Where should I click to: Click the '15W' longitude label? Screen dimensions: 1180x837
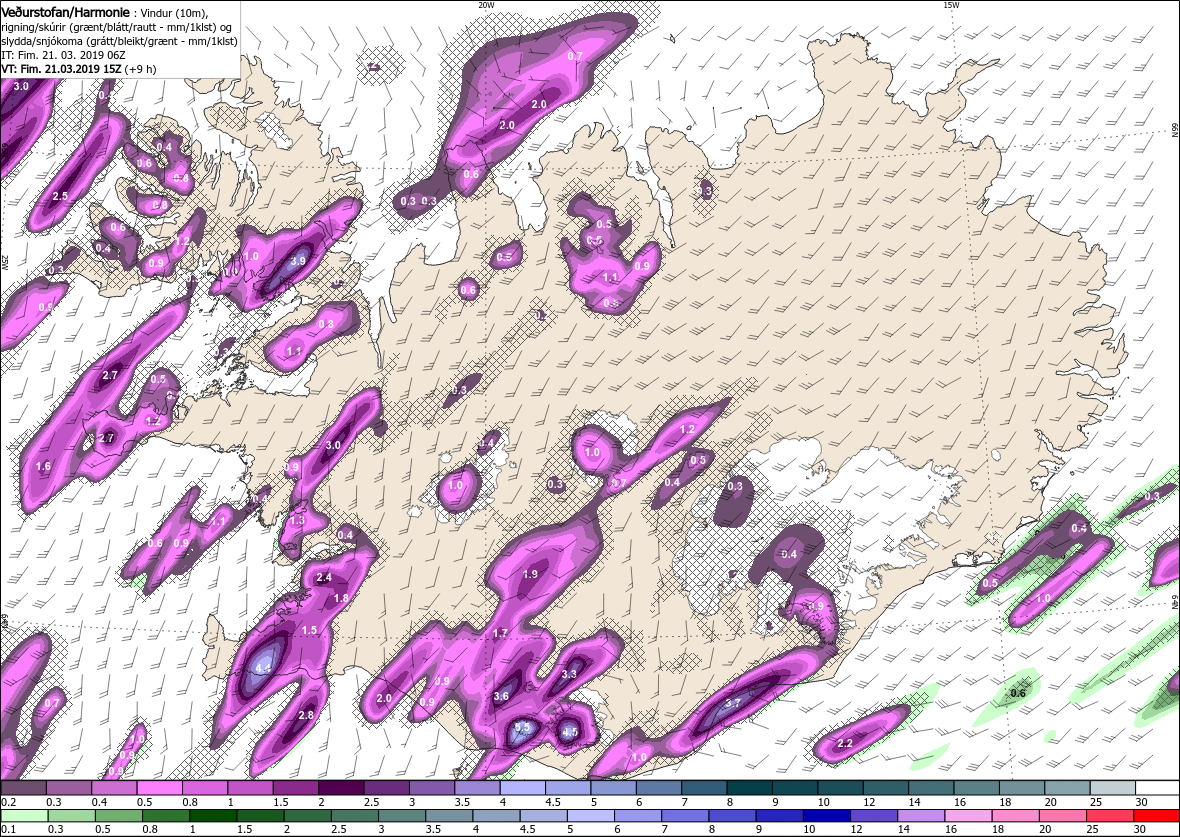(x=951, y=5)
